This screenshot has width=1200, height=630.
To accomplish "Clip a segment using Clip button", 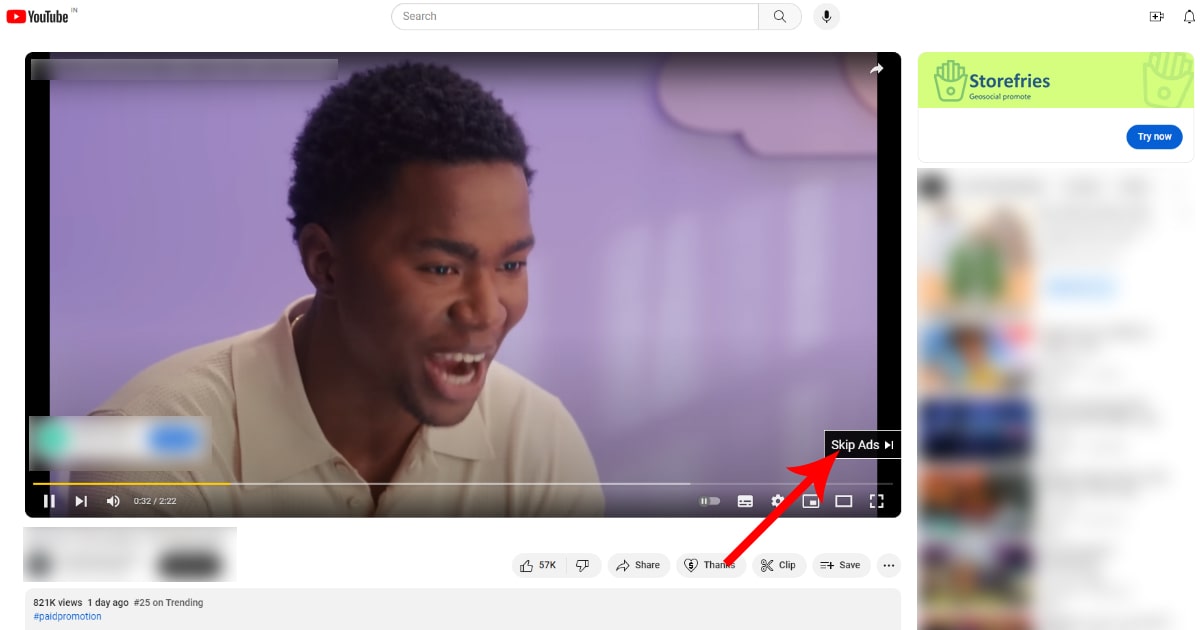I will [778, 565].
